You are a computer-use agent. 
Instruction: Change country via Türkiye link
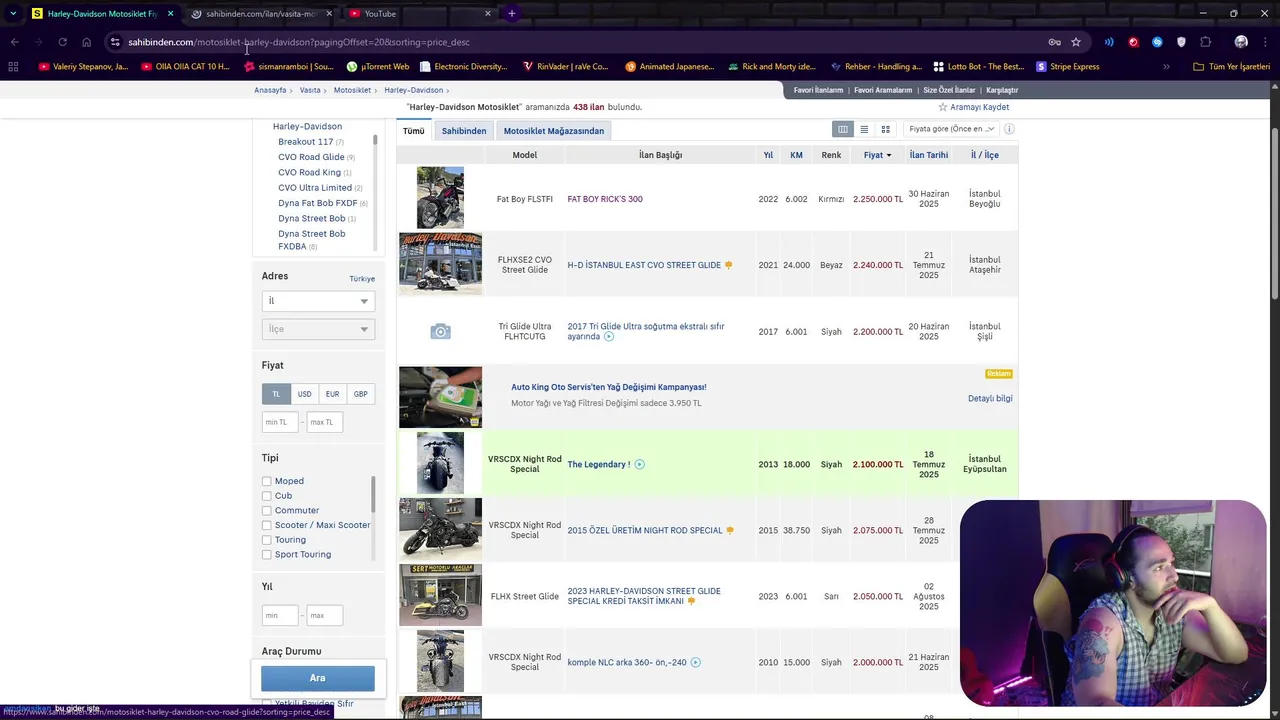coord(362,279)
